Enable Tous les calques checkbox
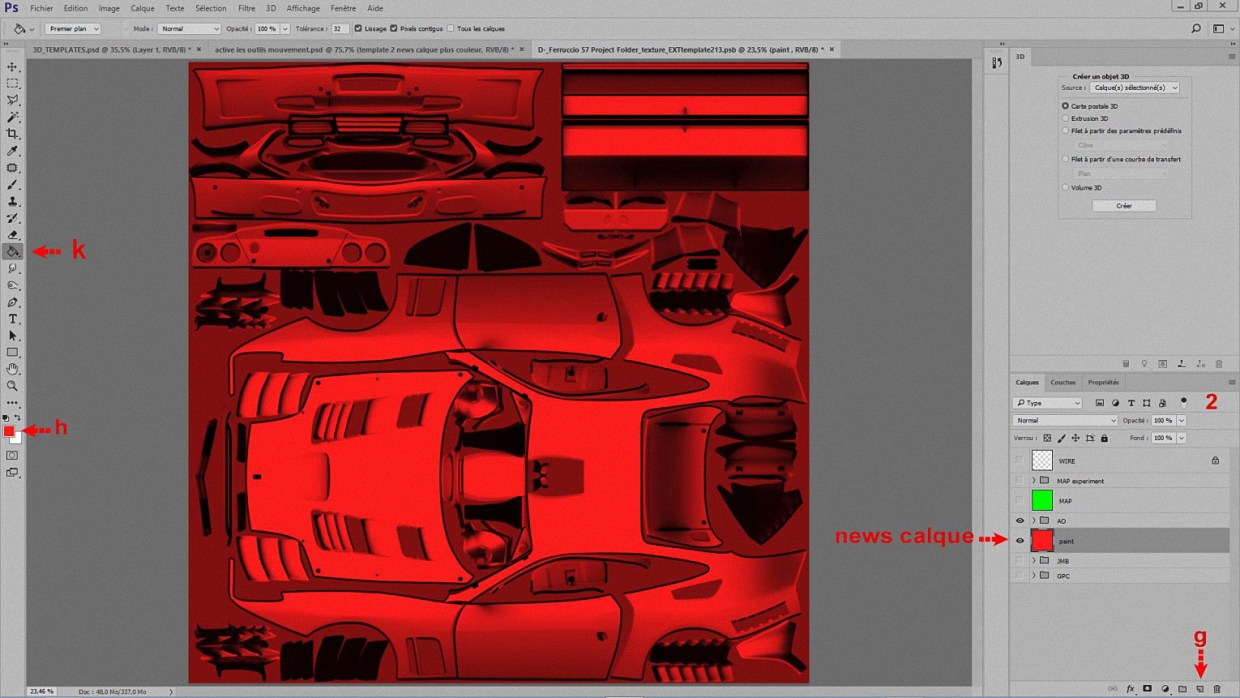Viewport: 1240px width, 698px height. [451, 29]
